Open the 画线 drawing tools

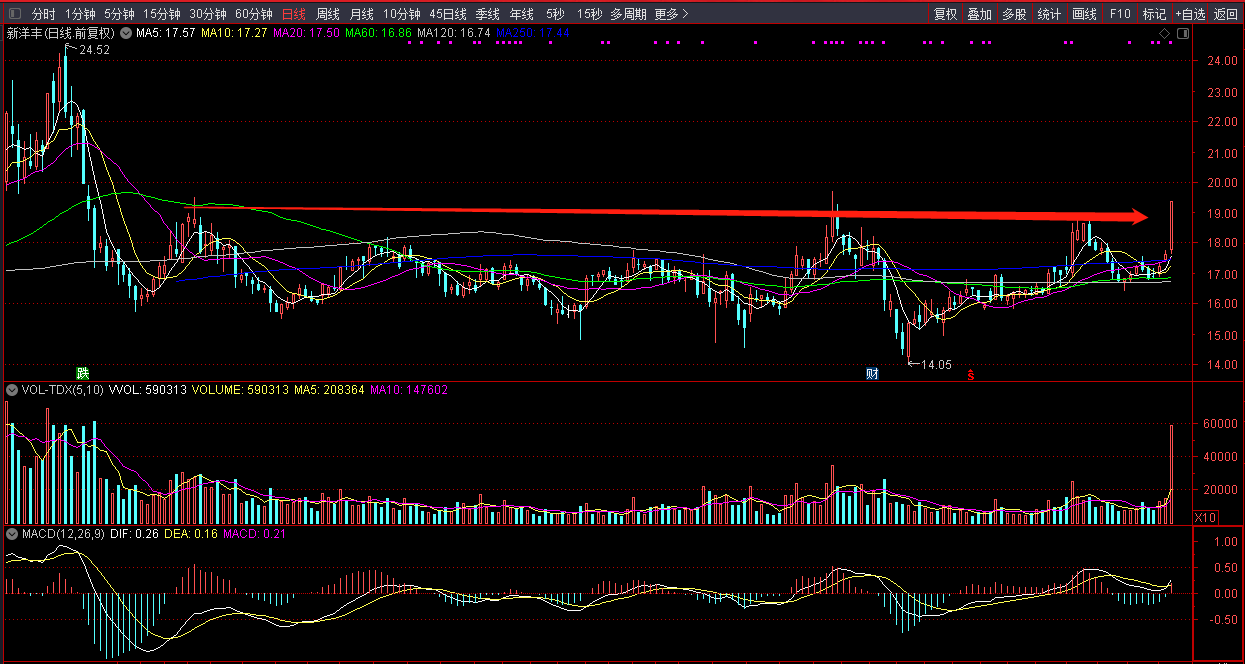click(x=1084, y=14)
